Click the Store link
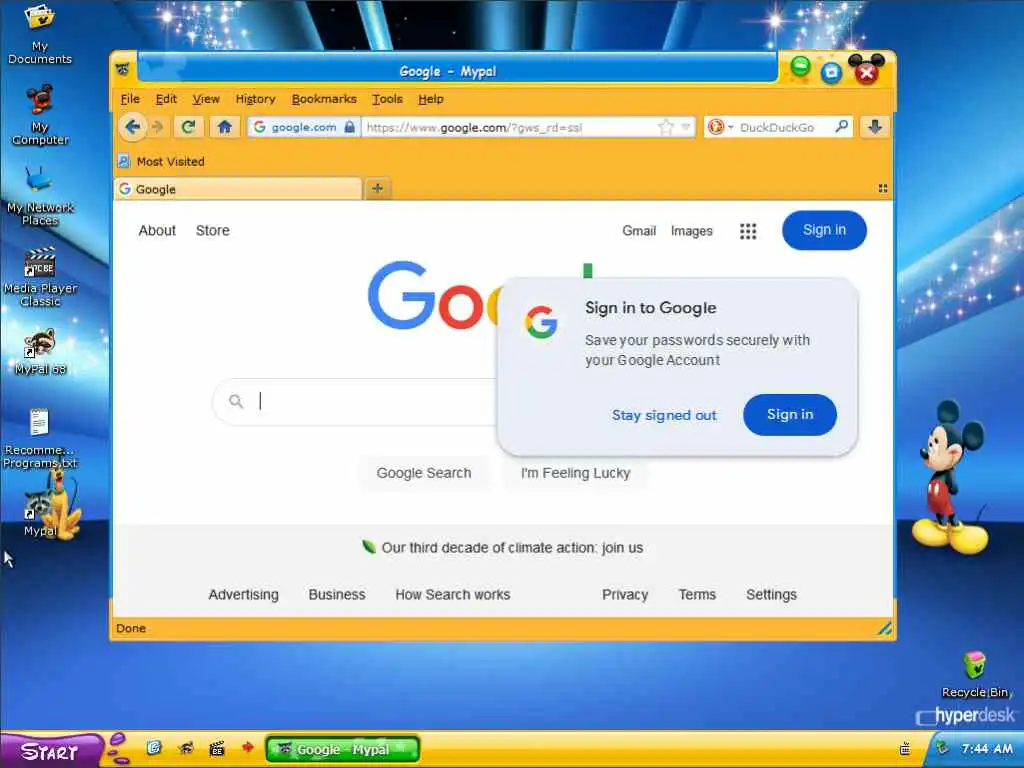The height and width of the screenshot is (768, 1024). pos(213,231)
